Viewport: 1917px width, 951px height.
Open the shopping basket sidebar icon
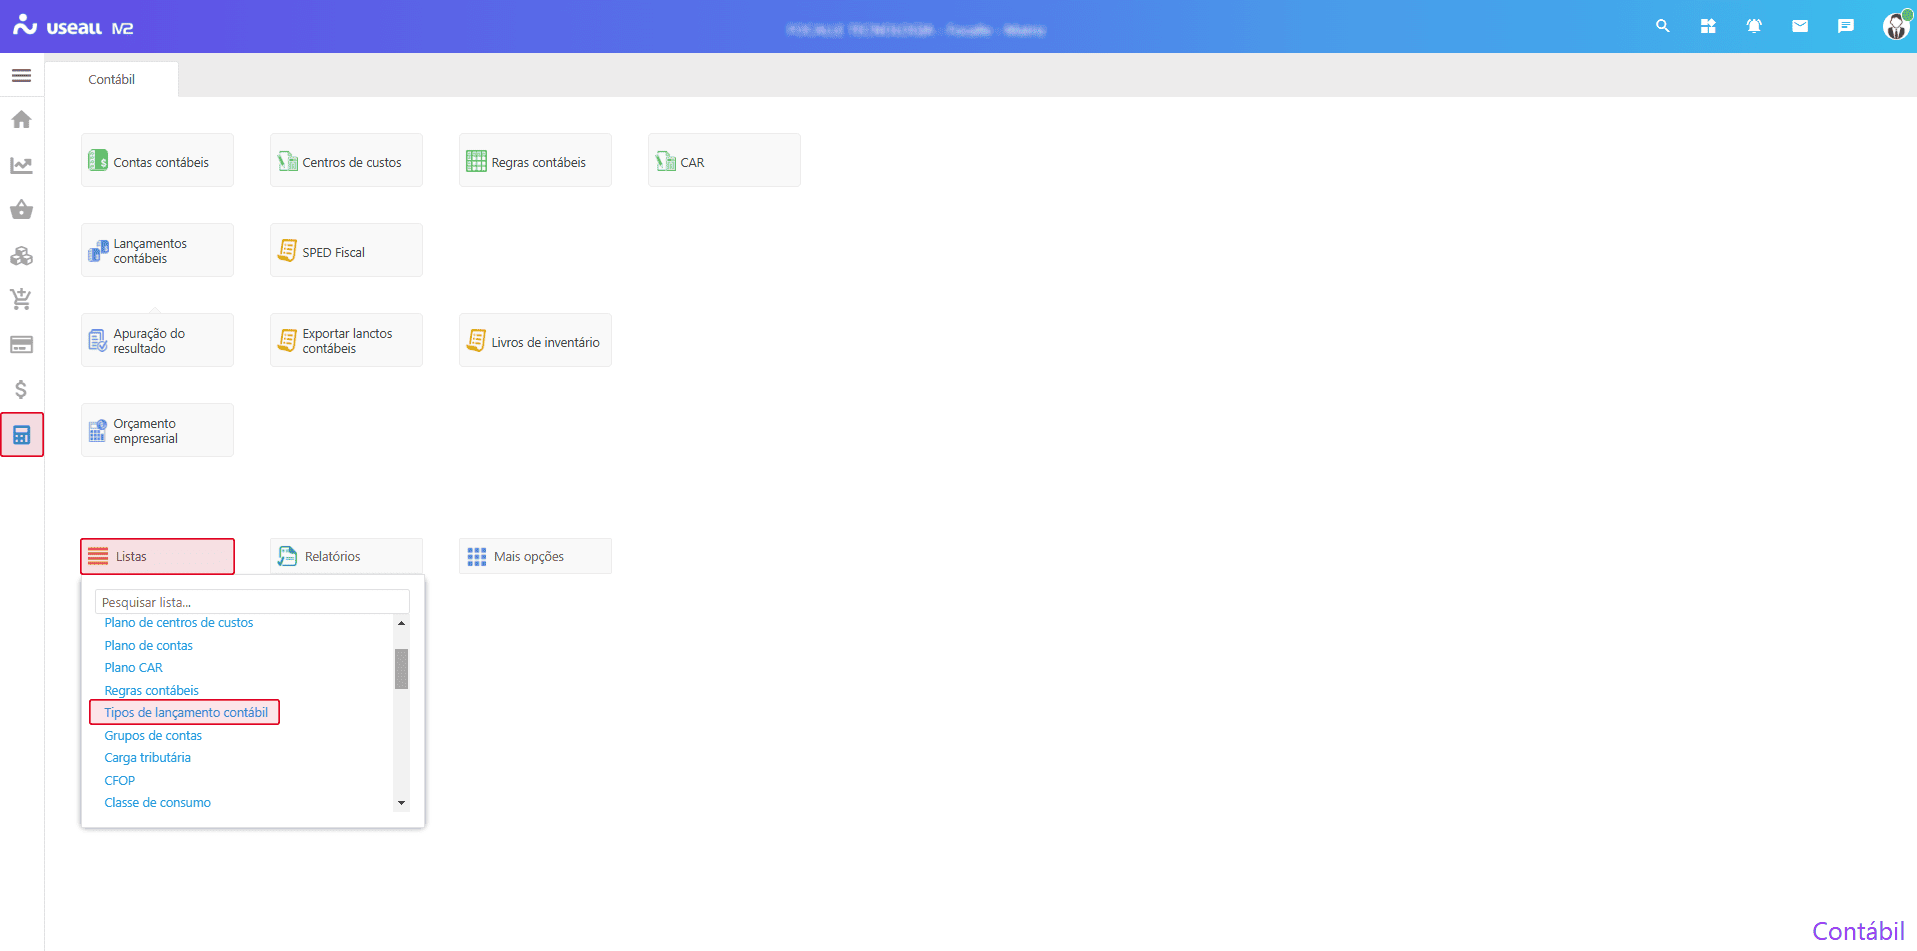pyautogui.click(x=21, y=210)
